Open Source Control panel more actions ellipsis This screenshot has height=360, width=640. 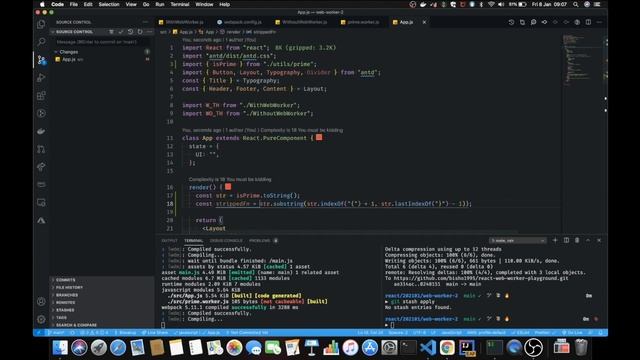[x=149, y=32]
